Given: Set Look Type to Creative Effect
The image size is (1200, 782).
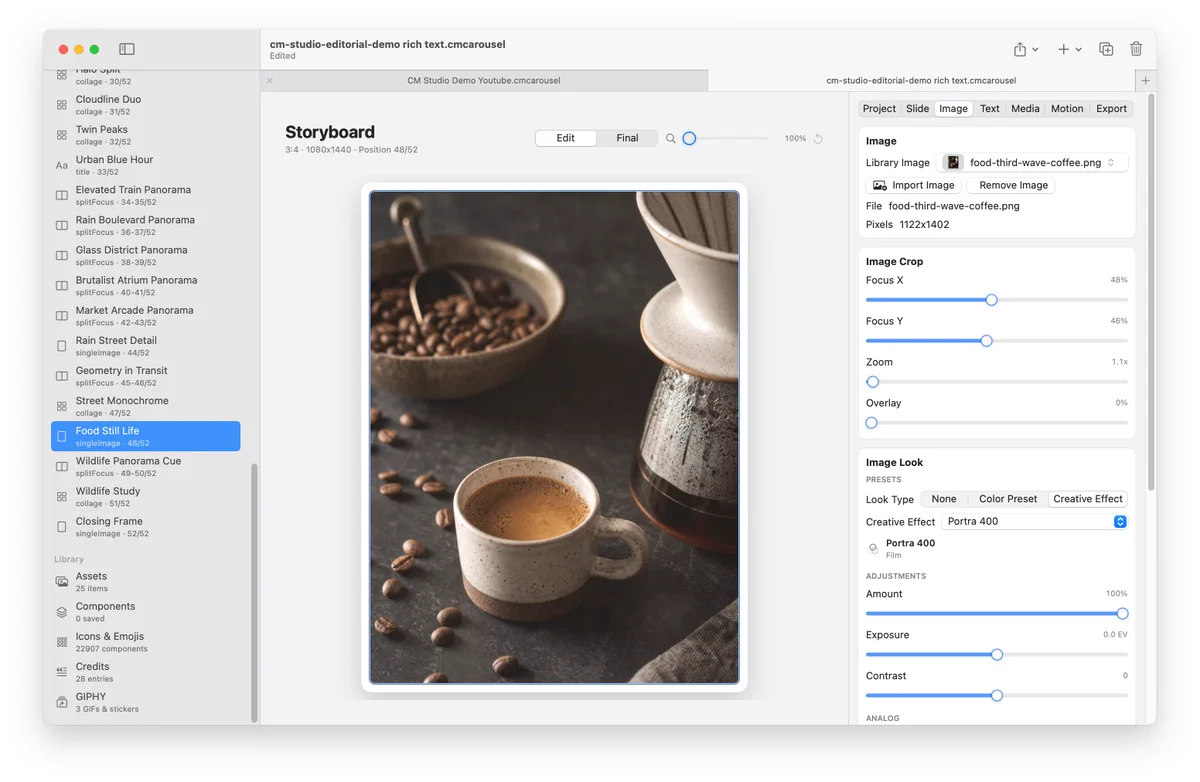Looking at the screenshot, I should pos(1088,499).
